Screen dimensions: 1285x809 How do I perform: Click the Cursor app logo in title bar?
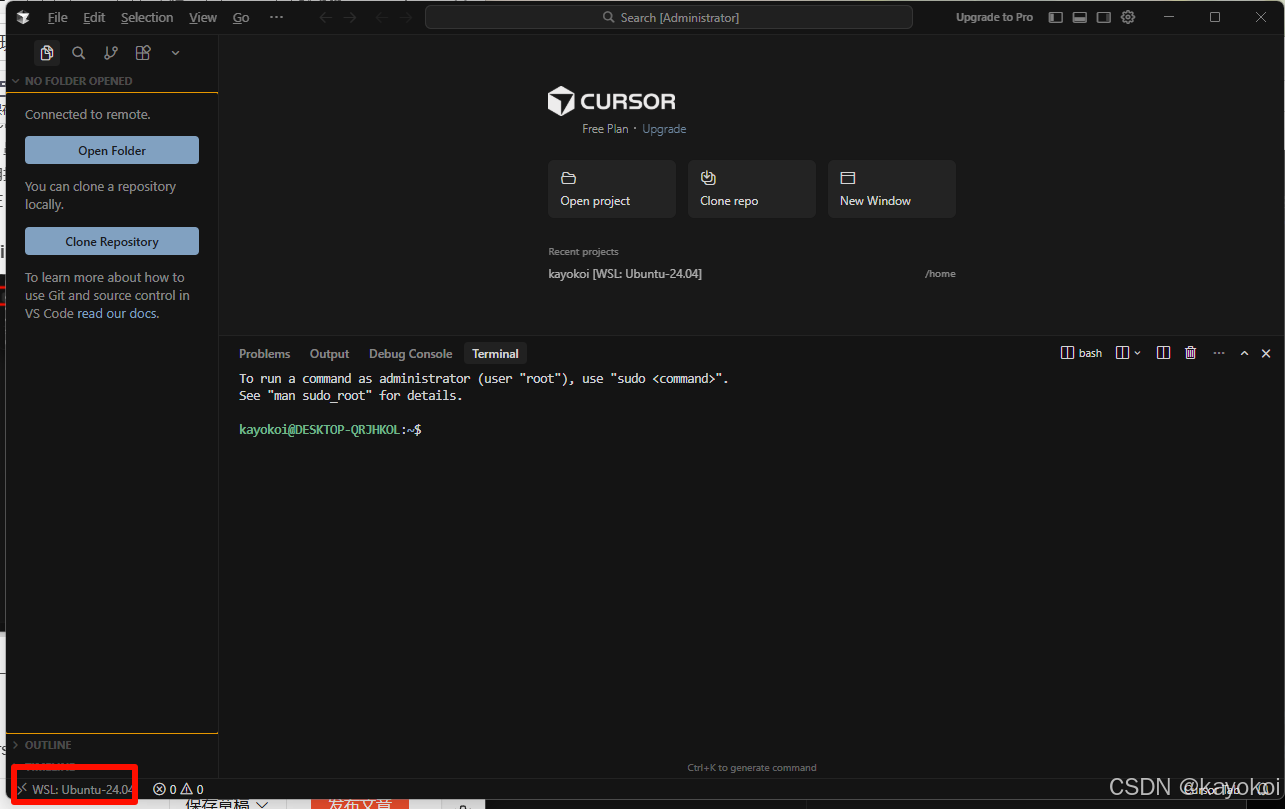point(23,17)
